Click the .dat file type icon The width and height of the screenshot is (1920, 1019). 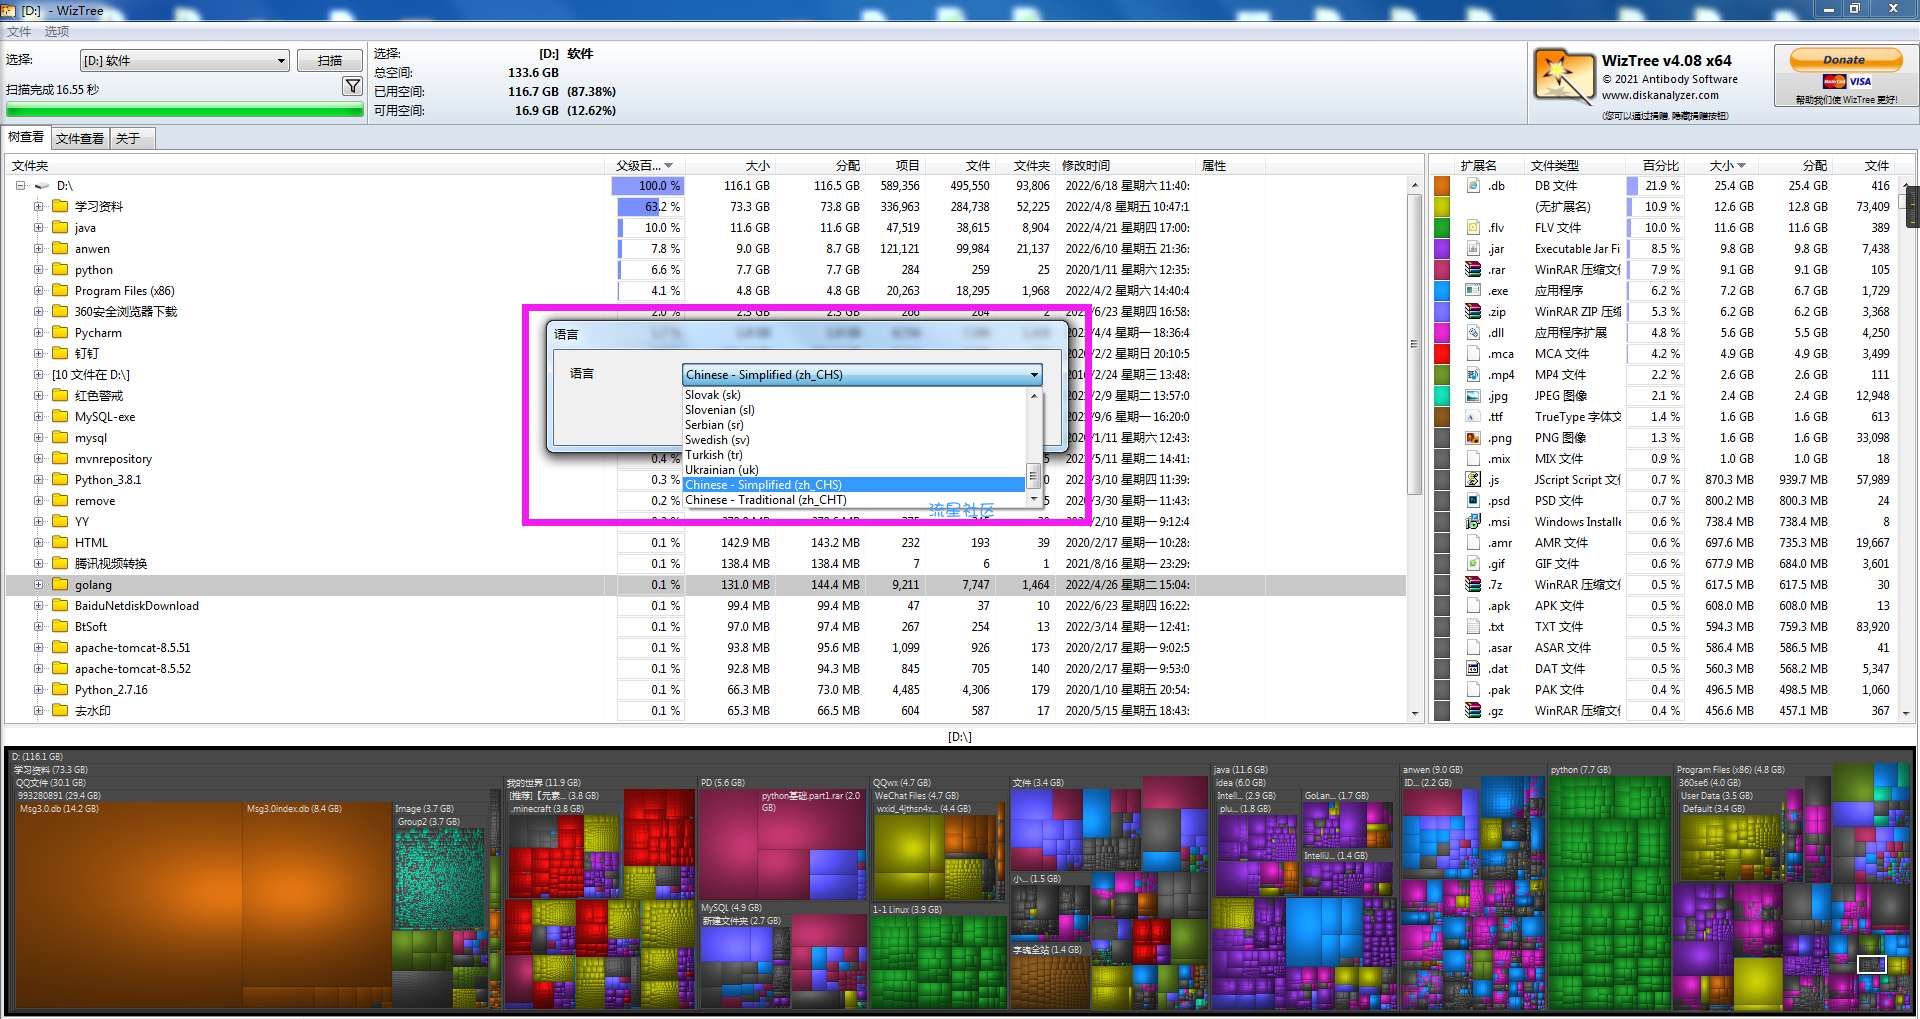pyautogui.click(x=1473, y=669)
